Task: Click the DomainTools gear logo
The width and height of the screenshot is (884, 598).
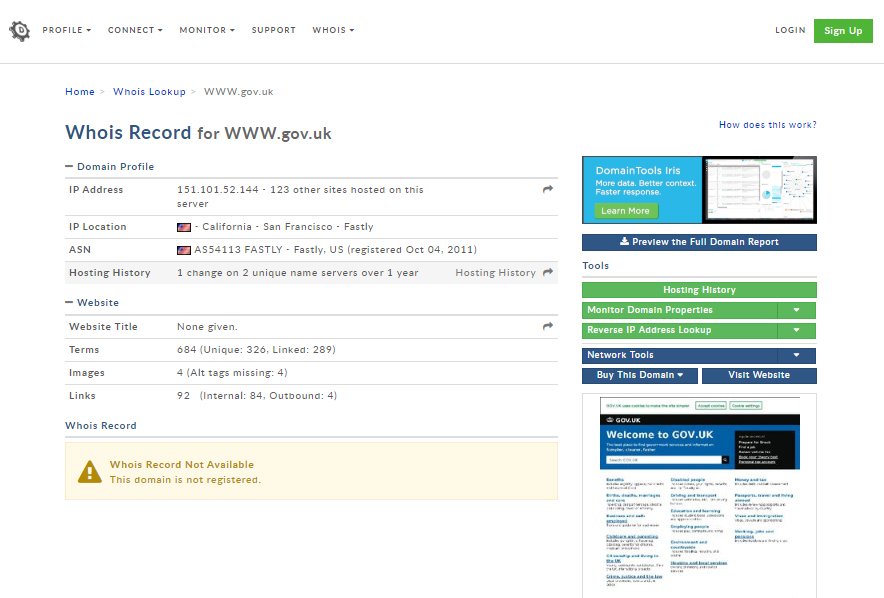Action: point(20,30)
